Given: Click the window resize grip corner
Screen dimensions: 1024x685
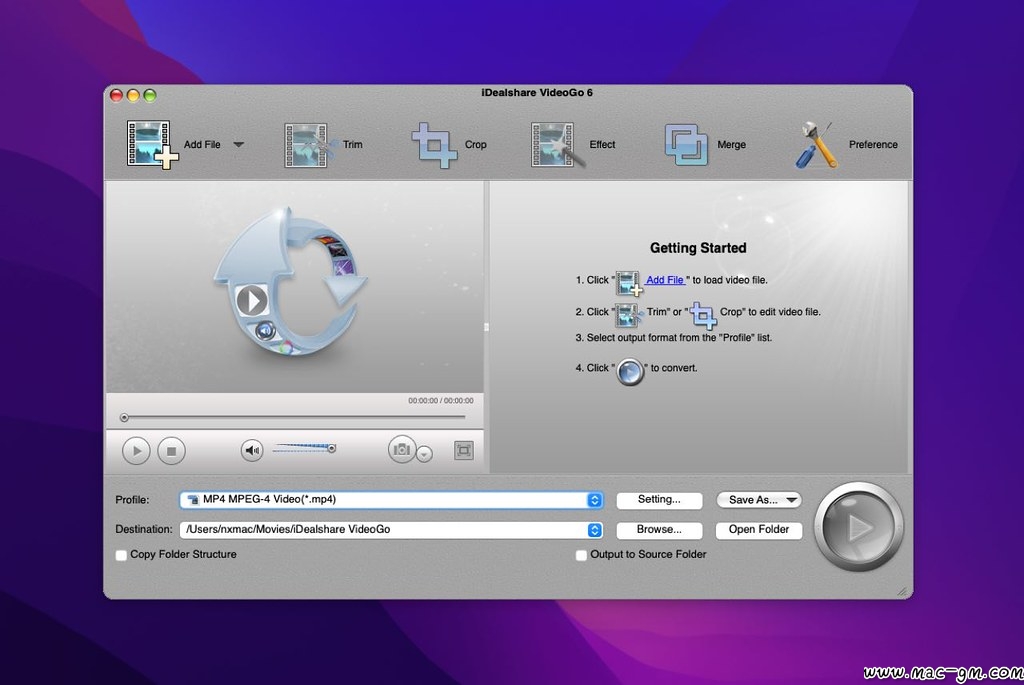Looking at the screenshot, I should [902, 591].
